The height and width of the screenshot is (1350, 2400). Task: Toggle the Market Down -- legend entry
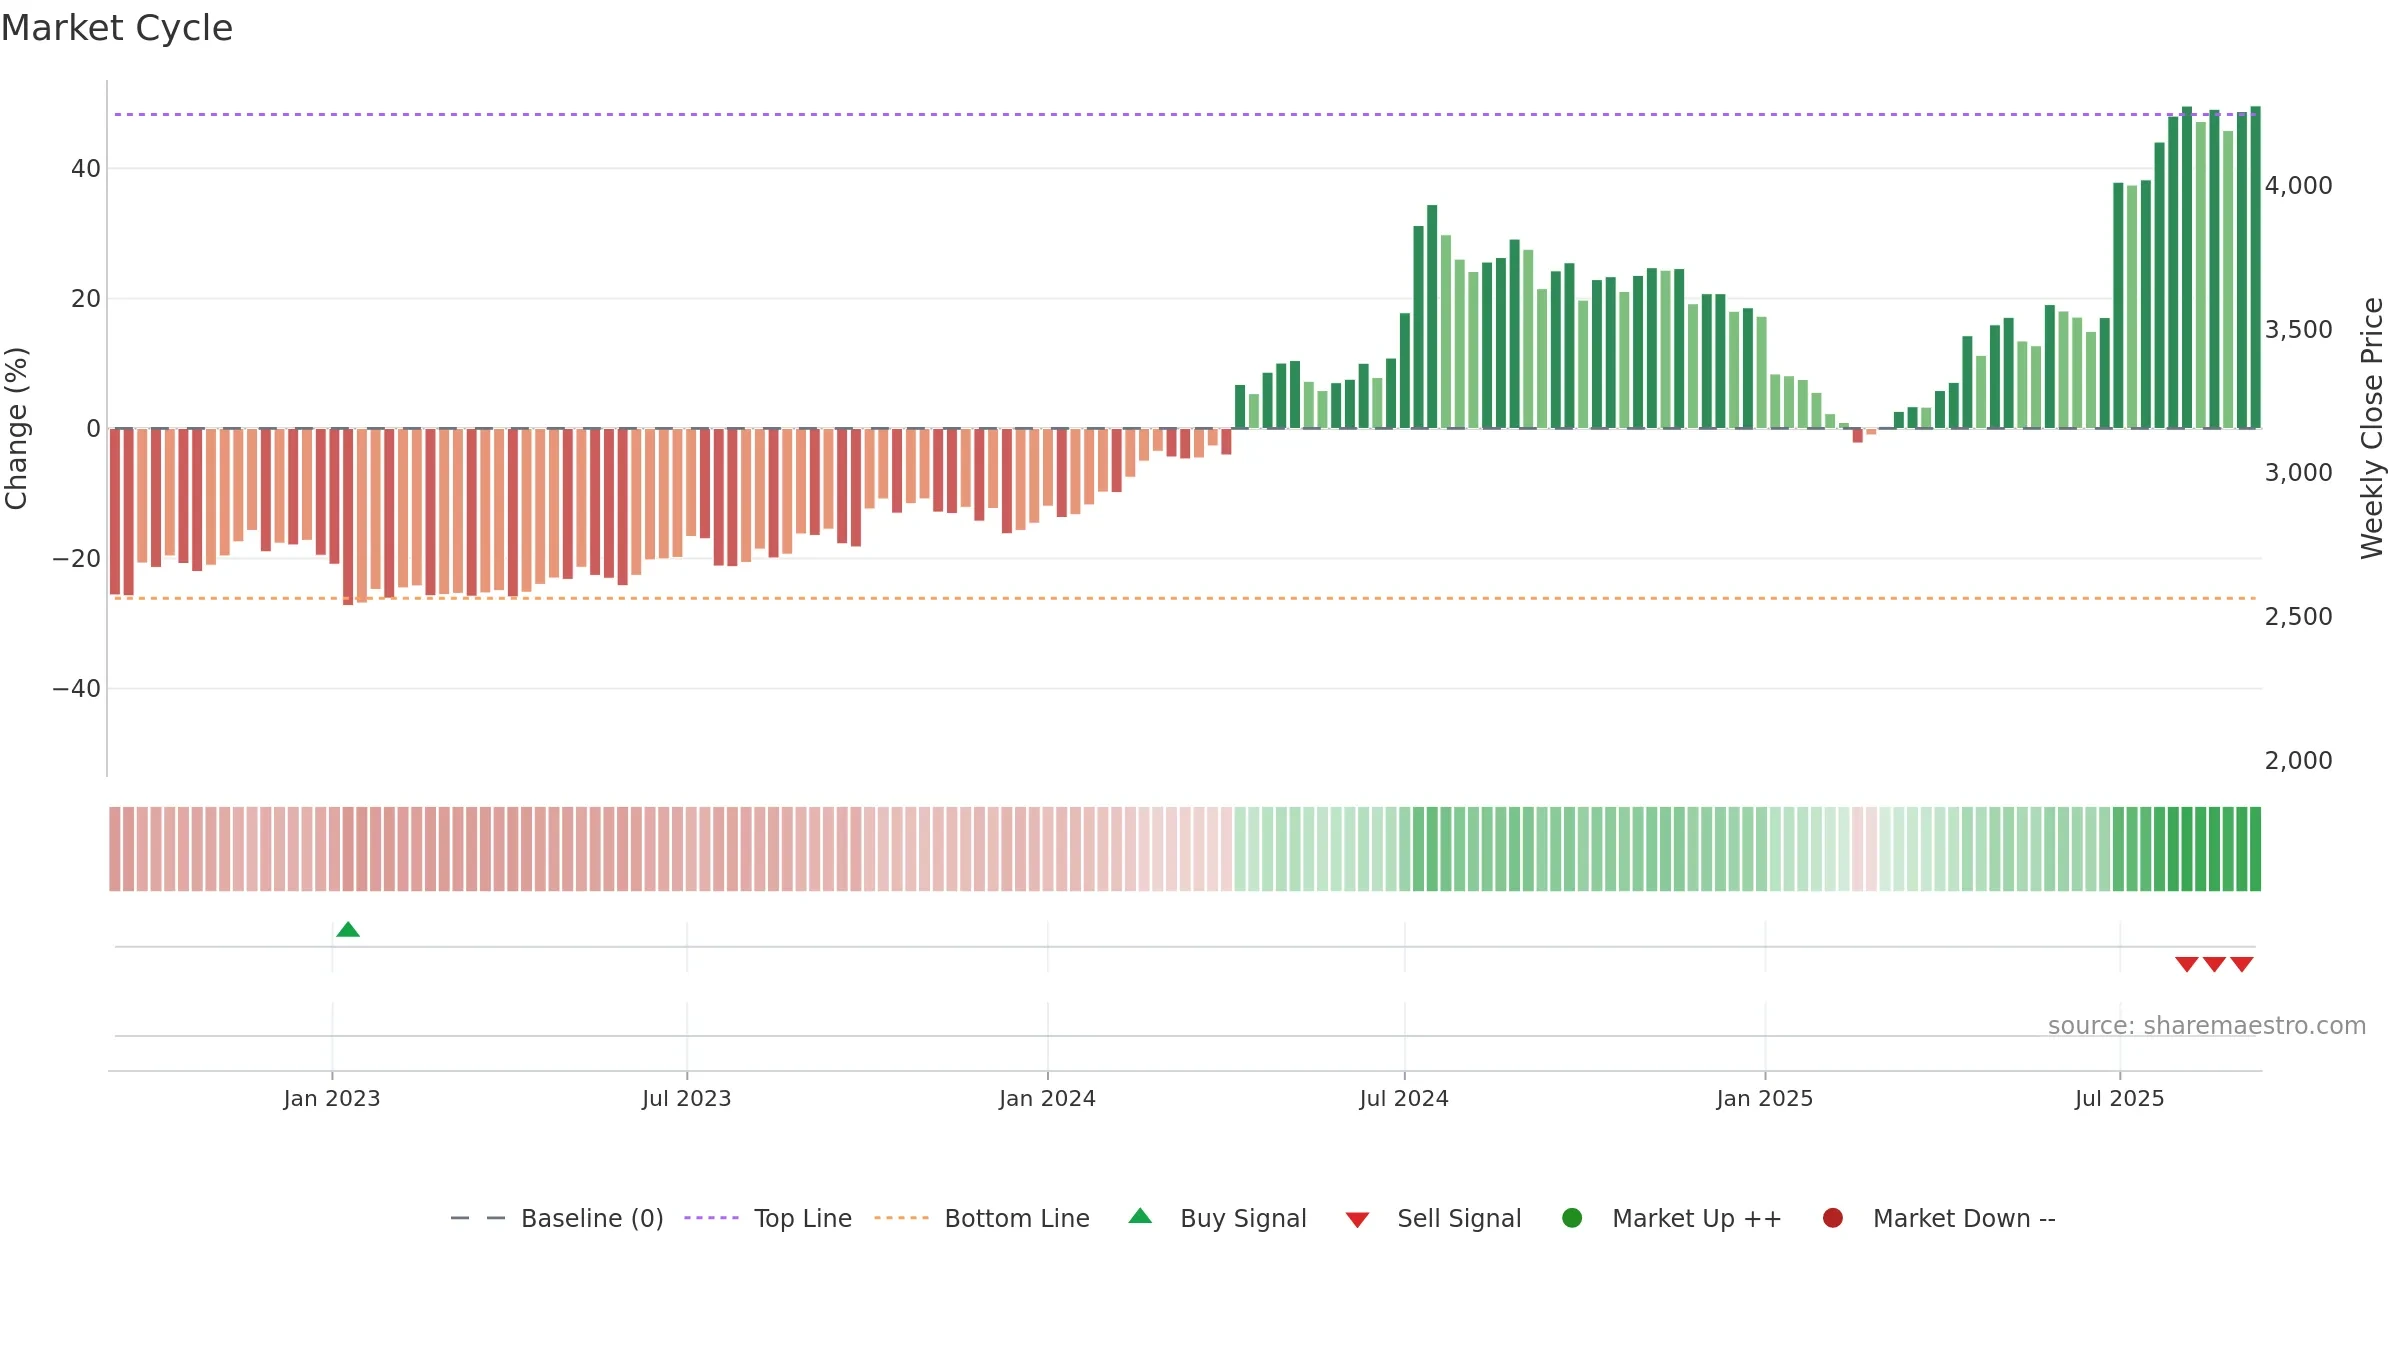1939,1218
